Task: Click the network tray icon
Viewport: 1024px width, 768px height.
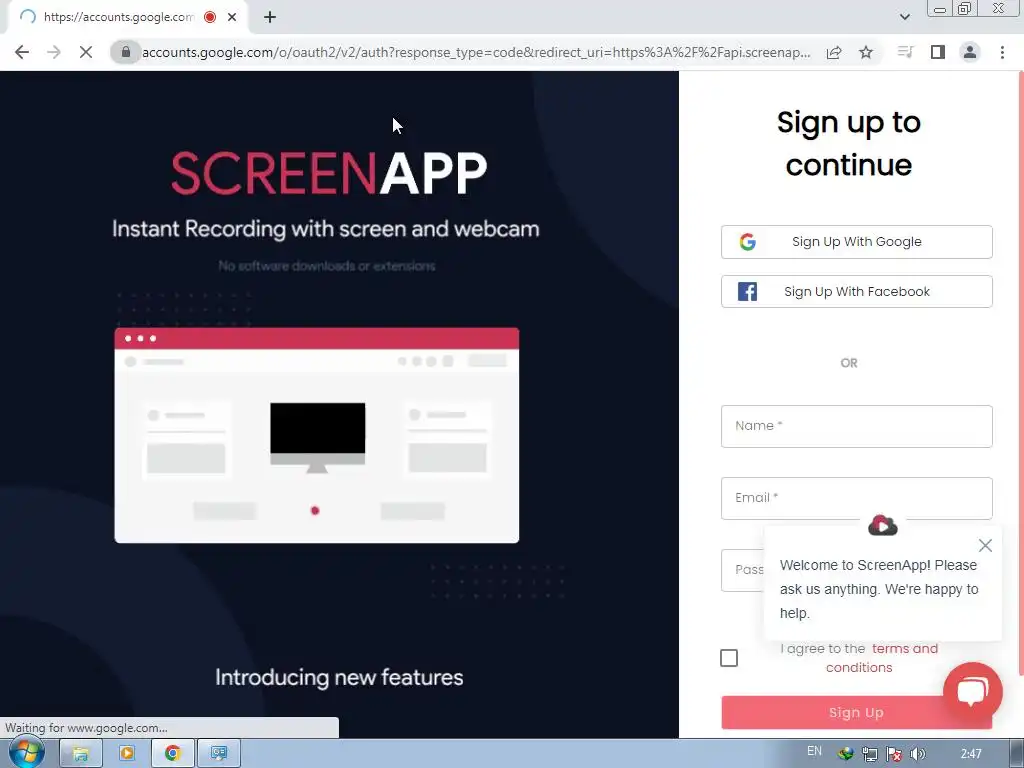Action: click(869, 754)
